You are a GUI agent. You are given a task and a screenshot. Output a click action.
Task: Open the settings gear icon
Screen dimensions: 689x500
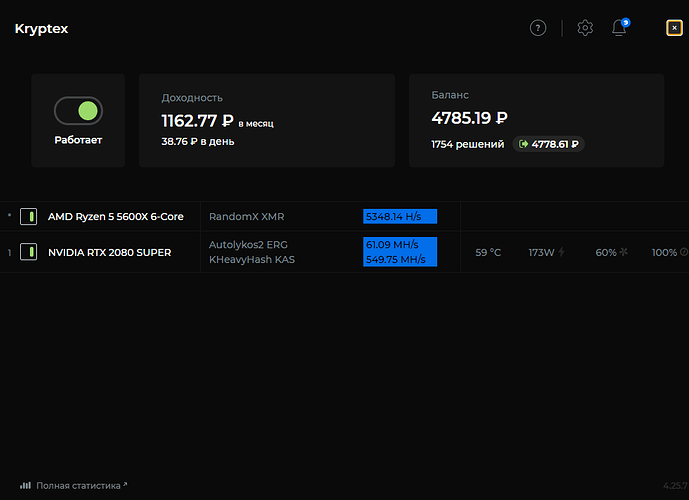click(585, 28)
